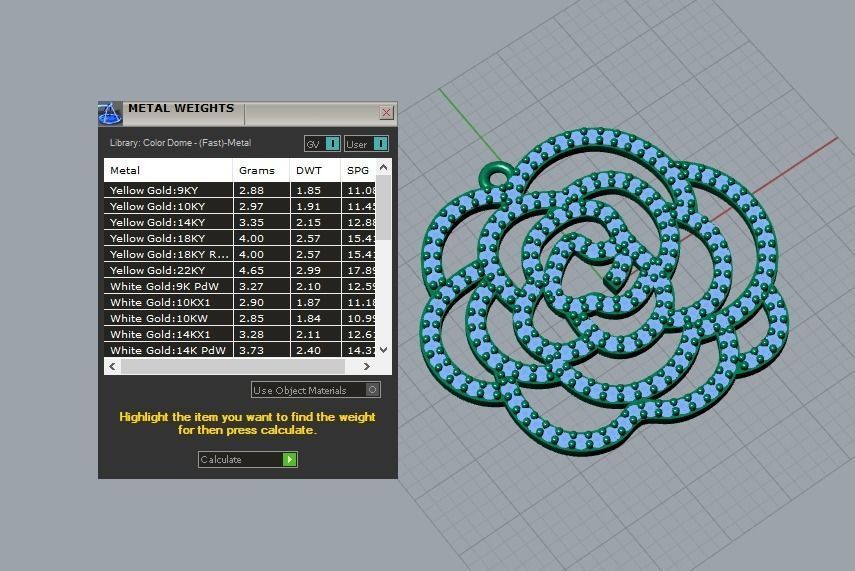Sort by the Grams column header
Viewport: 855px width, 571px height.
(x=261, y=170)
